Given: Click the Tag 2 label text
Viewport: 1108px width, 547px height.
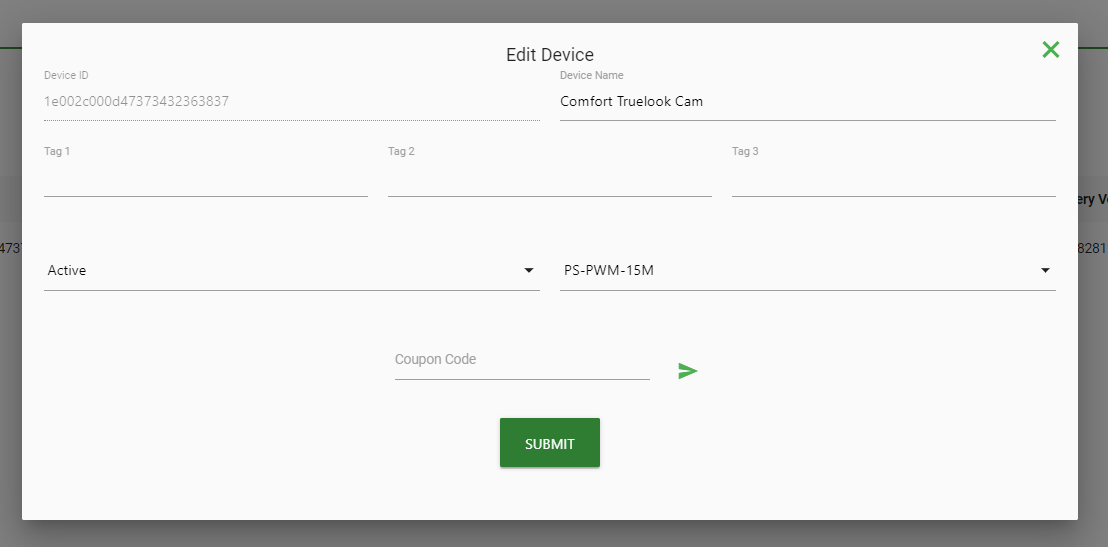Looking at the screenshot, I should pos(401,151).
